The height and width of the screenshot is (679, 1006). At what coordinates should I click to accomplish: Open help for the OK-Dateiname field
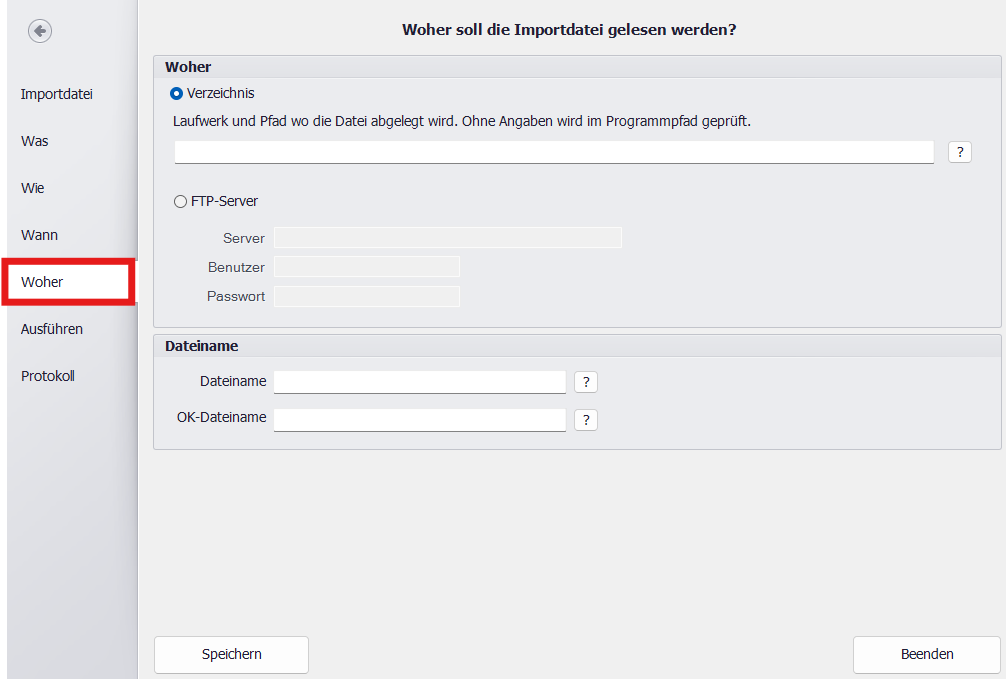click(586, 420)
